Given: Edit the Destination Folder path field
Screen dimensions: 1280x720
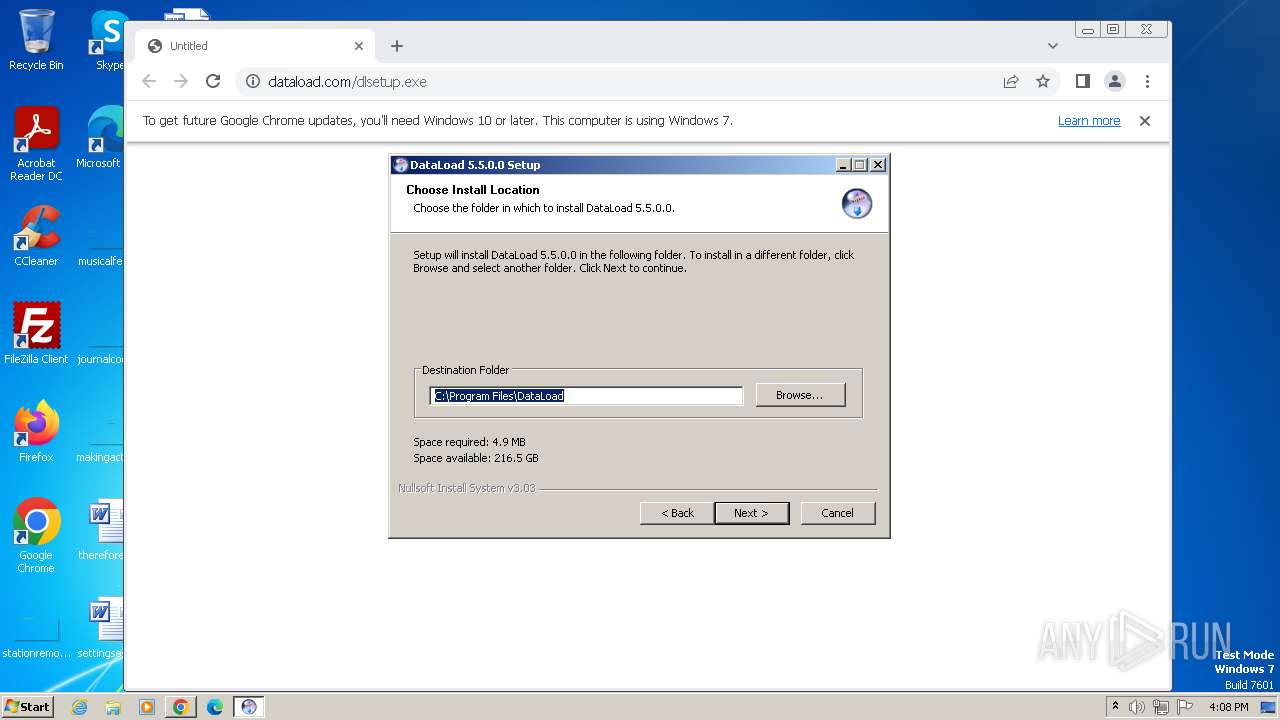Looking at the screenshot, I should click(586, 396).
